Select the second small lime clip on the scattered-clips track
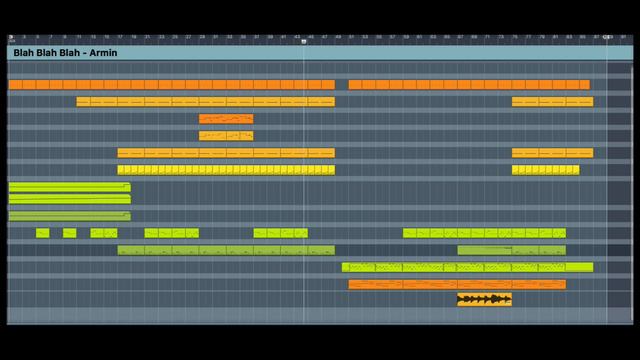The width and height of the screenshot is (640, 360). (x=69, y=233)
